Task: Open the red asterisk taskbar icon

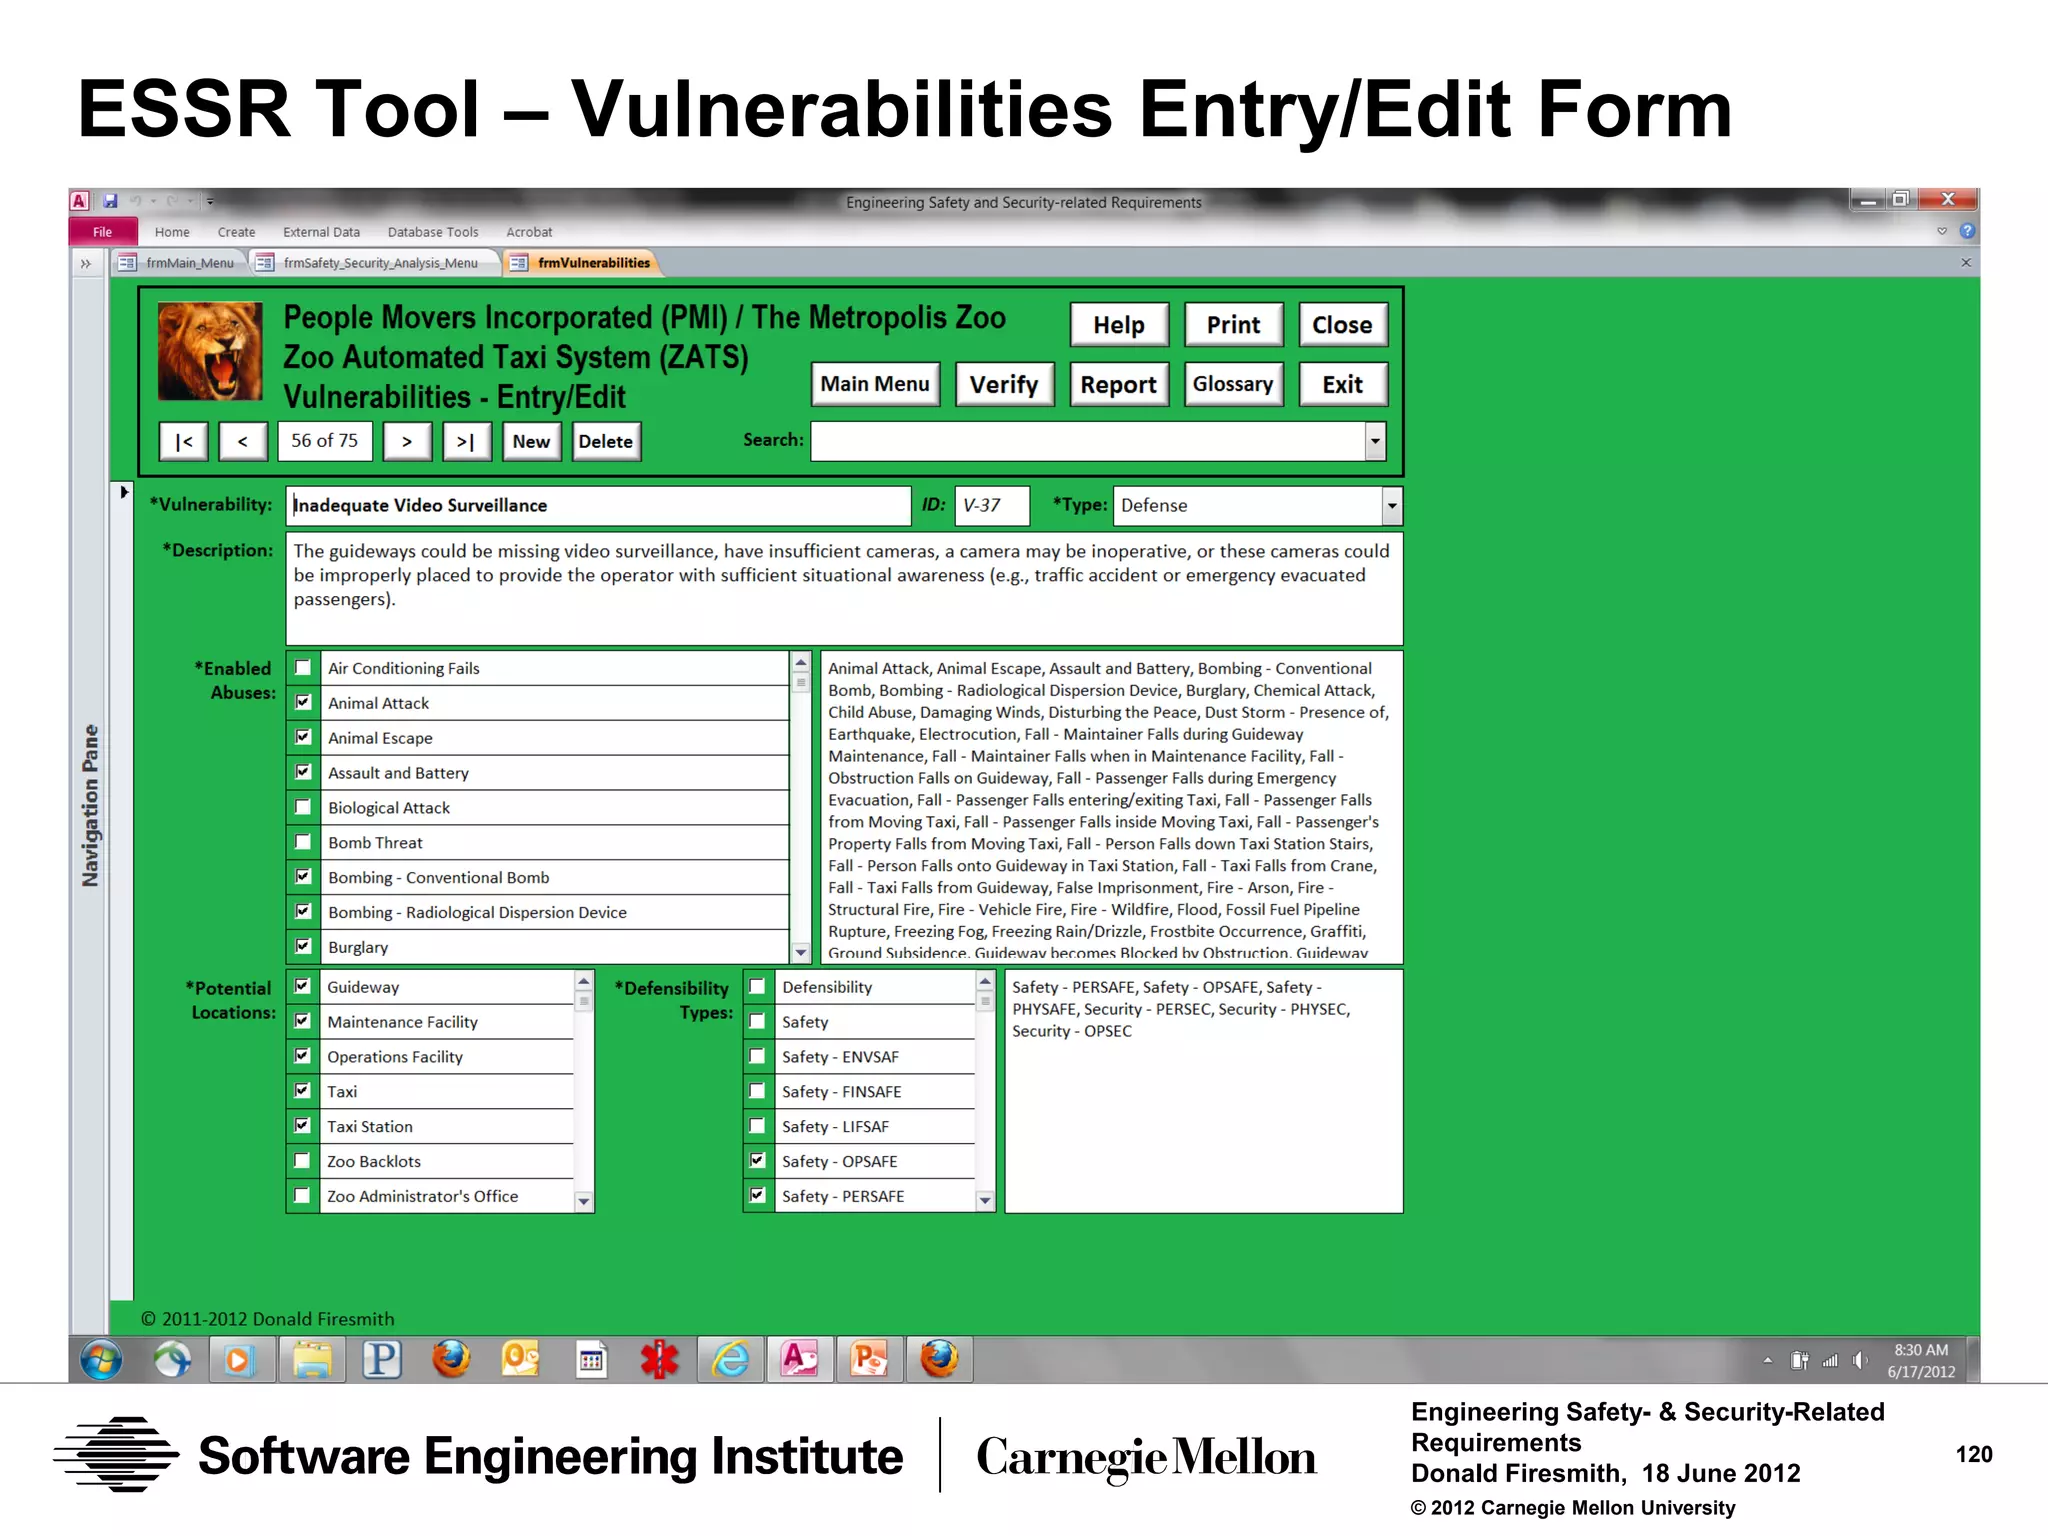Action: coord(660,1360)
